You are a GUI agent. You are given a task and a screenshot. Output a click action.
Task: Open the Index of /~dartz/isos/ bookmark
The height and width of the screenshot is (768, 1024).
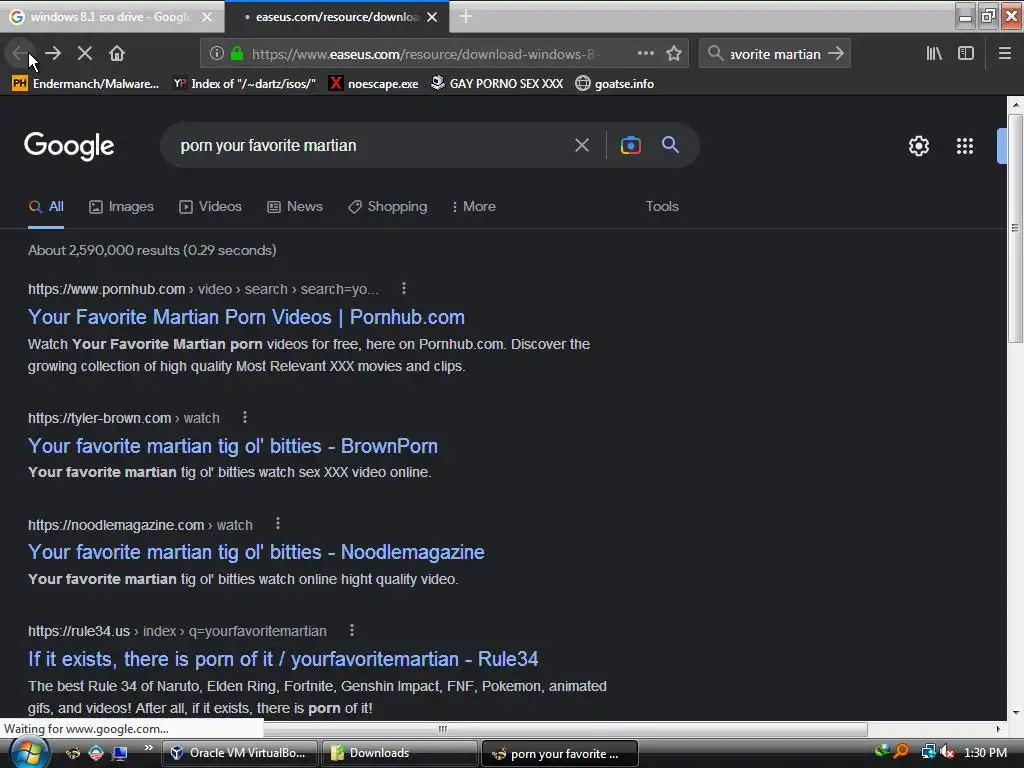click(244, 84)
